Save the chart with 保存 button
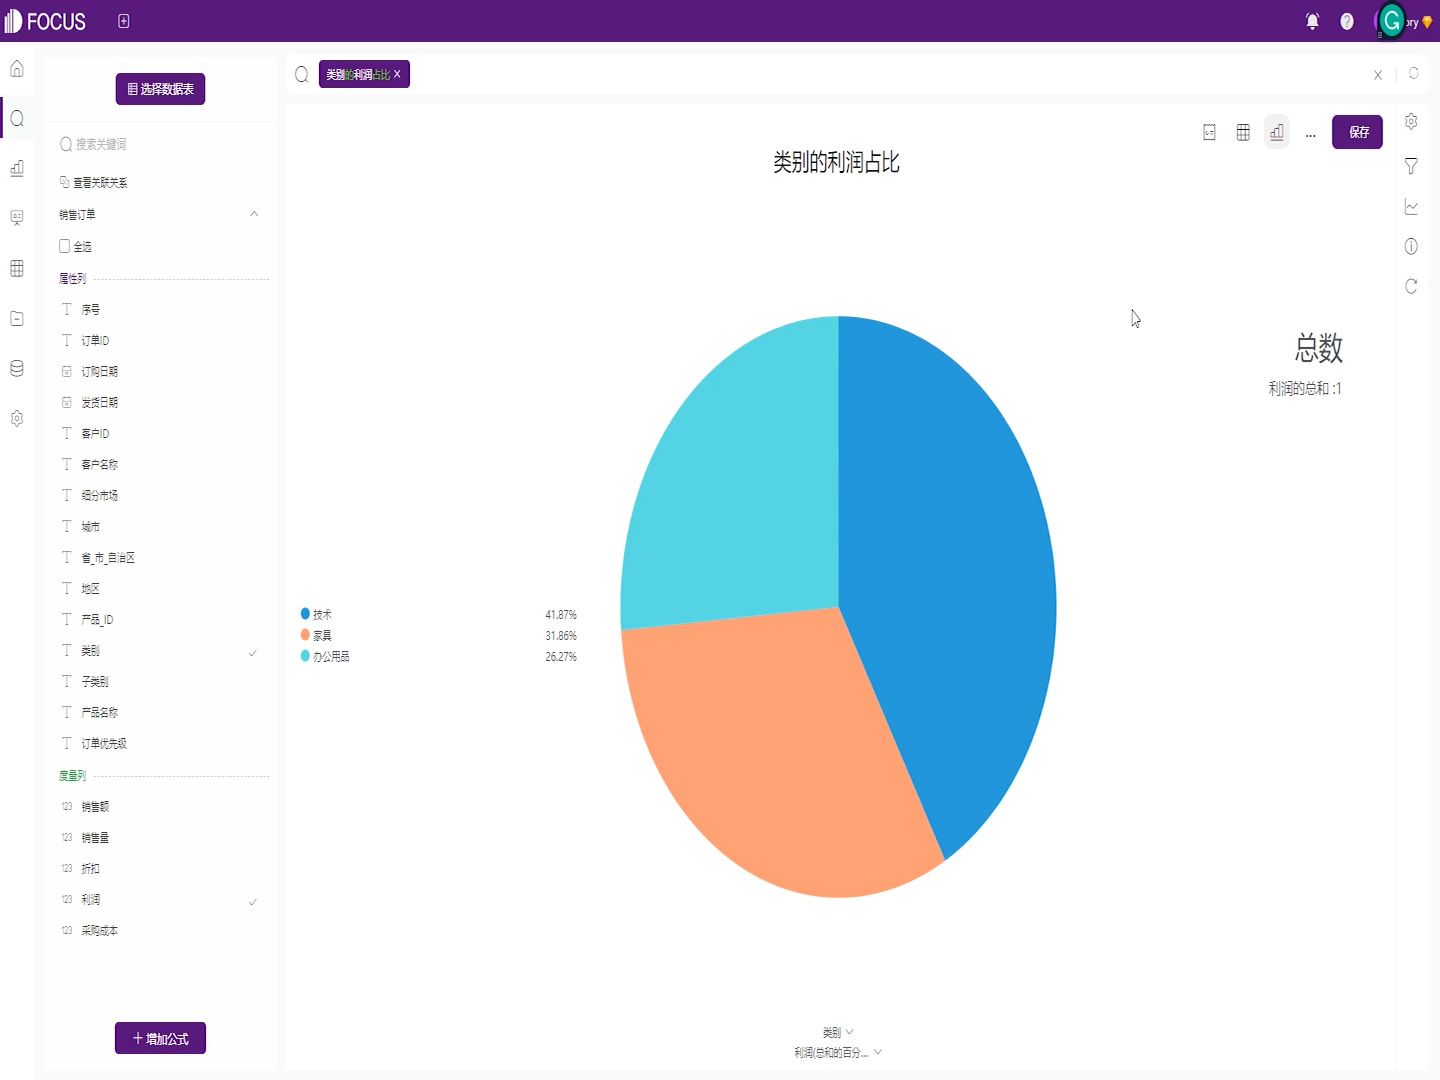 [1357, 132]
